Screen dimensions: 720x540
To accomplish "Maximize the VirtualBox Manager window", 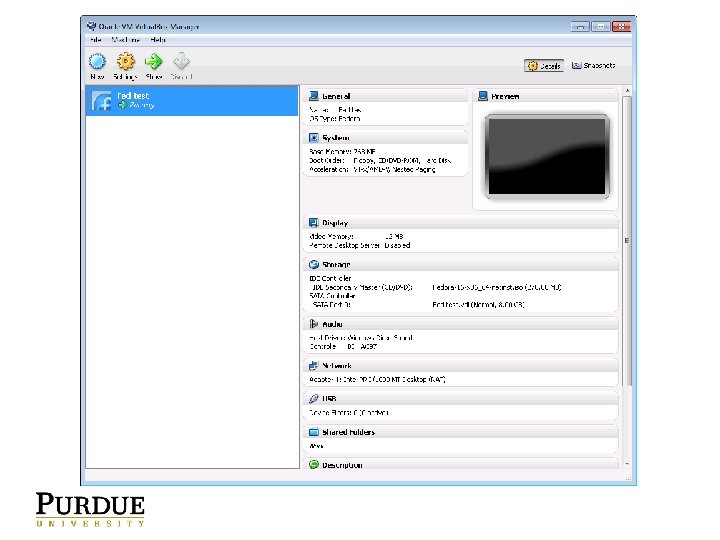I will click(601, 27).
